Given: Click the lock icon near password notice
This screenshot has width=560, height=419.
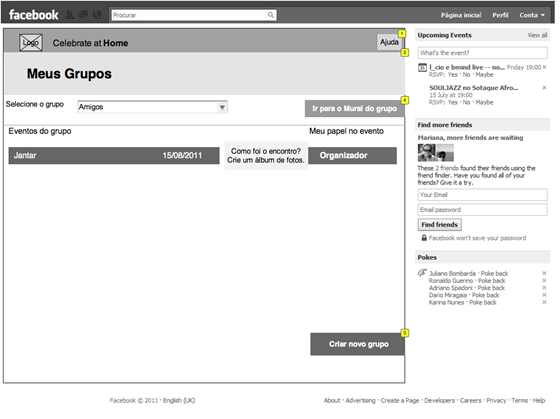Looking at the screenshot, I should pyautogui.click(x=424, y=238).
